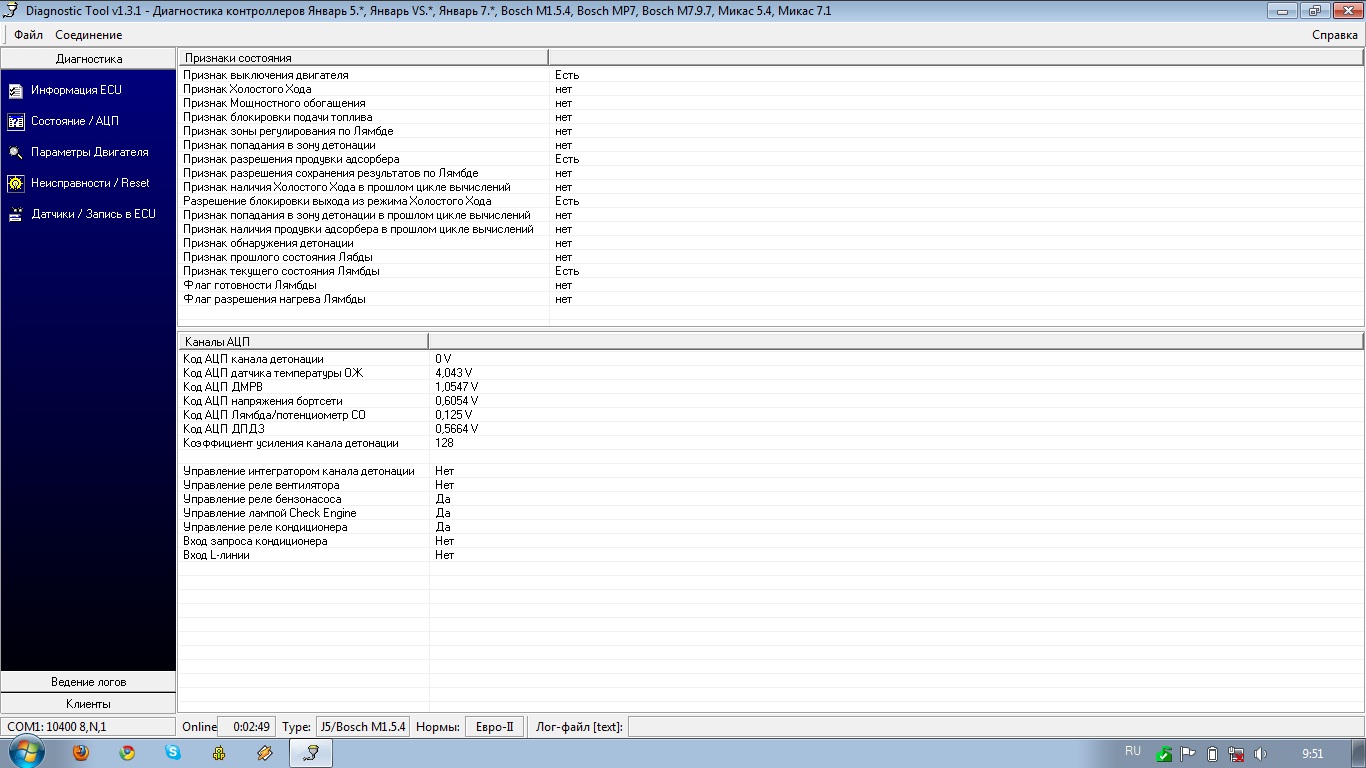Viewport: 1366px width, 768px height.
Task: Select row Признак выключения двигателя
Action: [x=771, y=75]
